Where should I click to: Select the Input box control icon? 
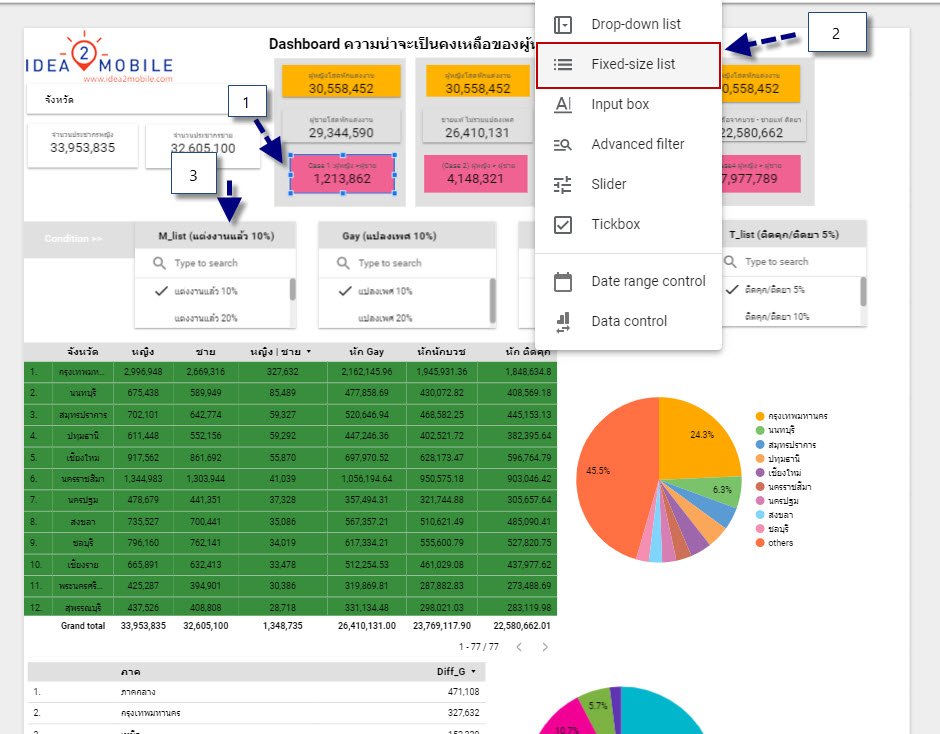[x=562, y=104]
